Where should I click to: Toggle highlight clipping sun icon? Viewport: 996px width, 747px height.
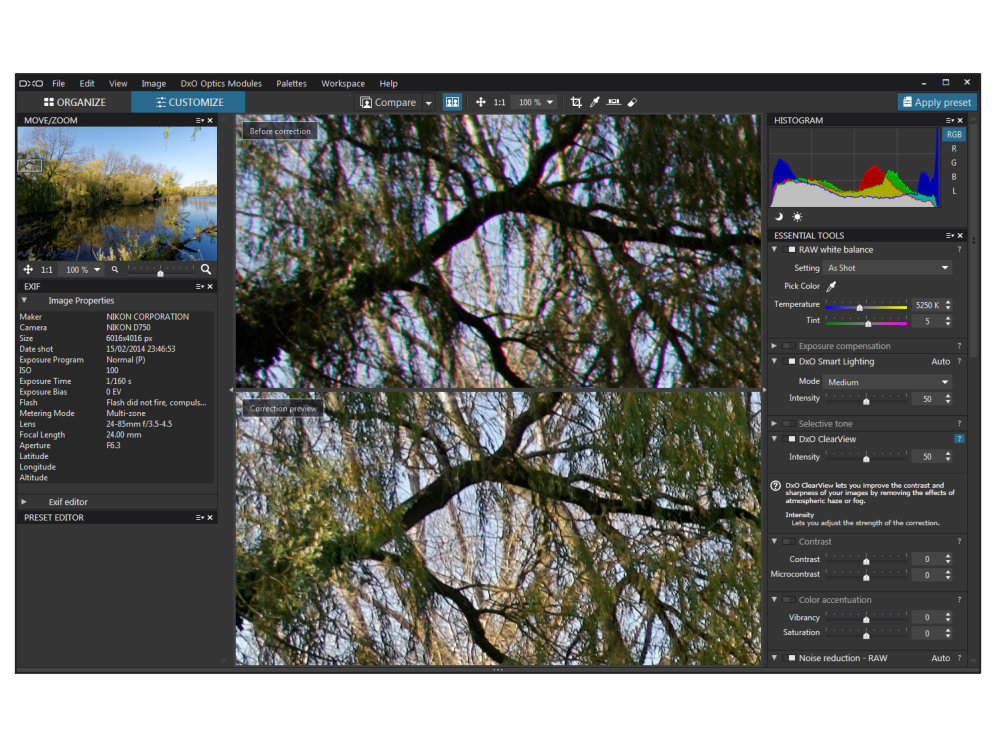point(797,217)
